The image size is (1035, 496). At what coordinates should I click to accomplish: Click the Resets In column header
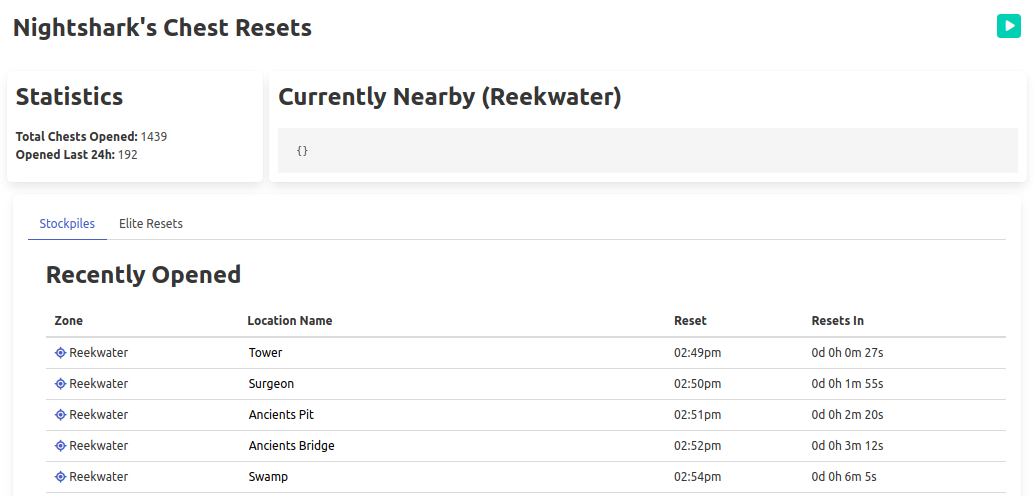pyautogui.click(x=837, y=321)
